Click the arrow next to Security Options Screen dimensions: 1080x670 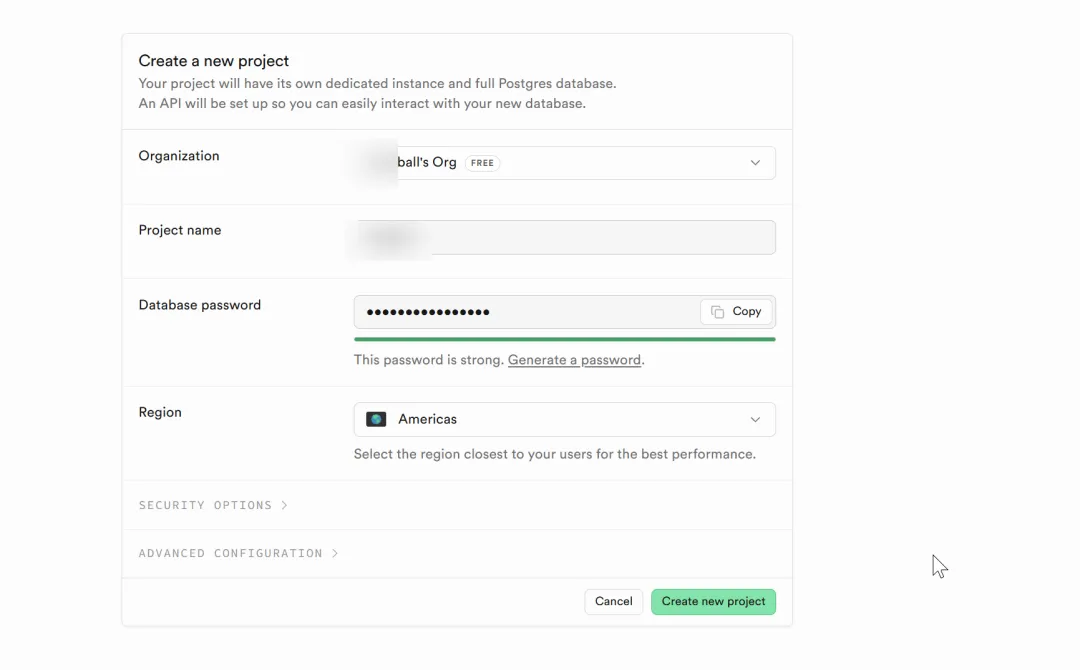point(284,505)
